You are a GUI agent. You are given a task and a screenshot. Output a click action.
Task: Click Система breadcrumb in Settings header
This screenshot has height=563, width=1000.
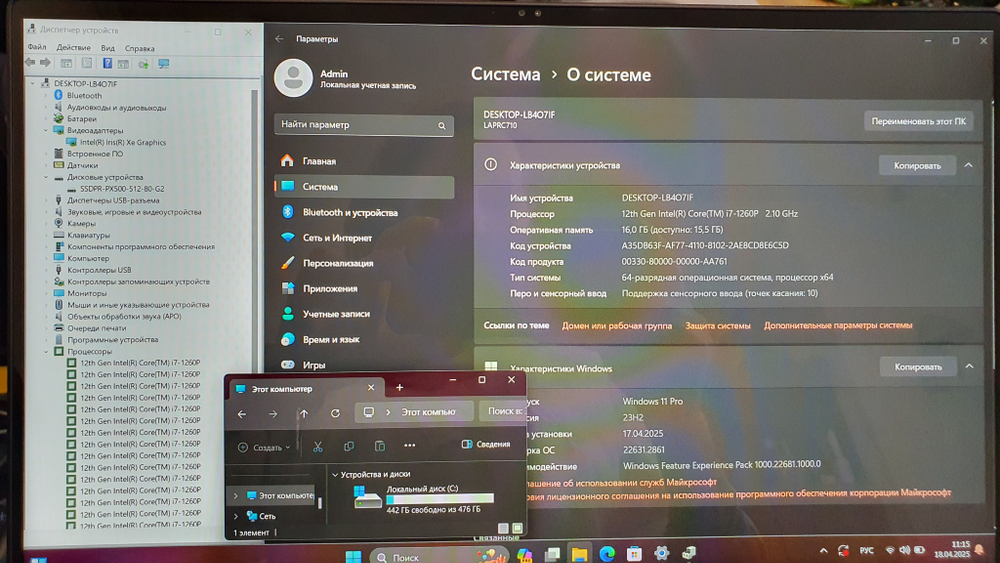[506, 75]
